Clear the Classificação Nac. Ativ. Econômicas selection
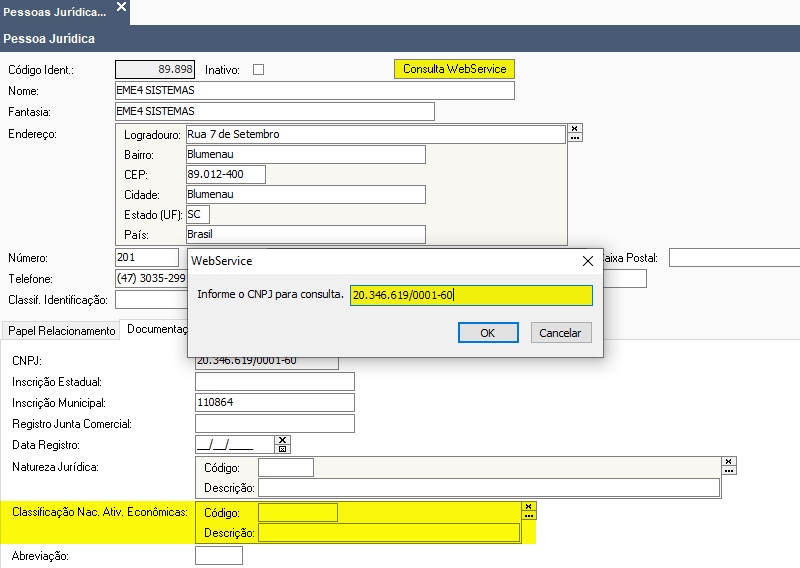 pyautogui.click(x=529, y=506)
